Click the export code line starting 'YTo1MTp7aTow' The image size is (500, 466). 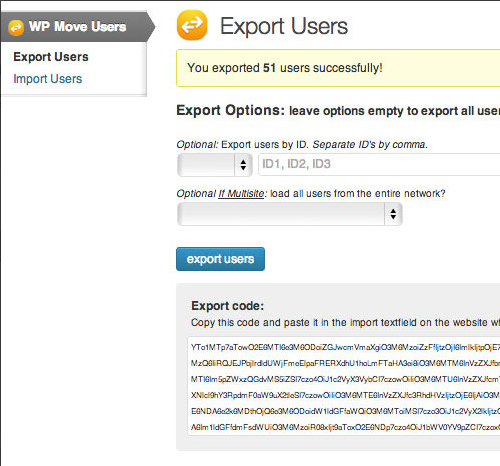coord(345,347)
